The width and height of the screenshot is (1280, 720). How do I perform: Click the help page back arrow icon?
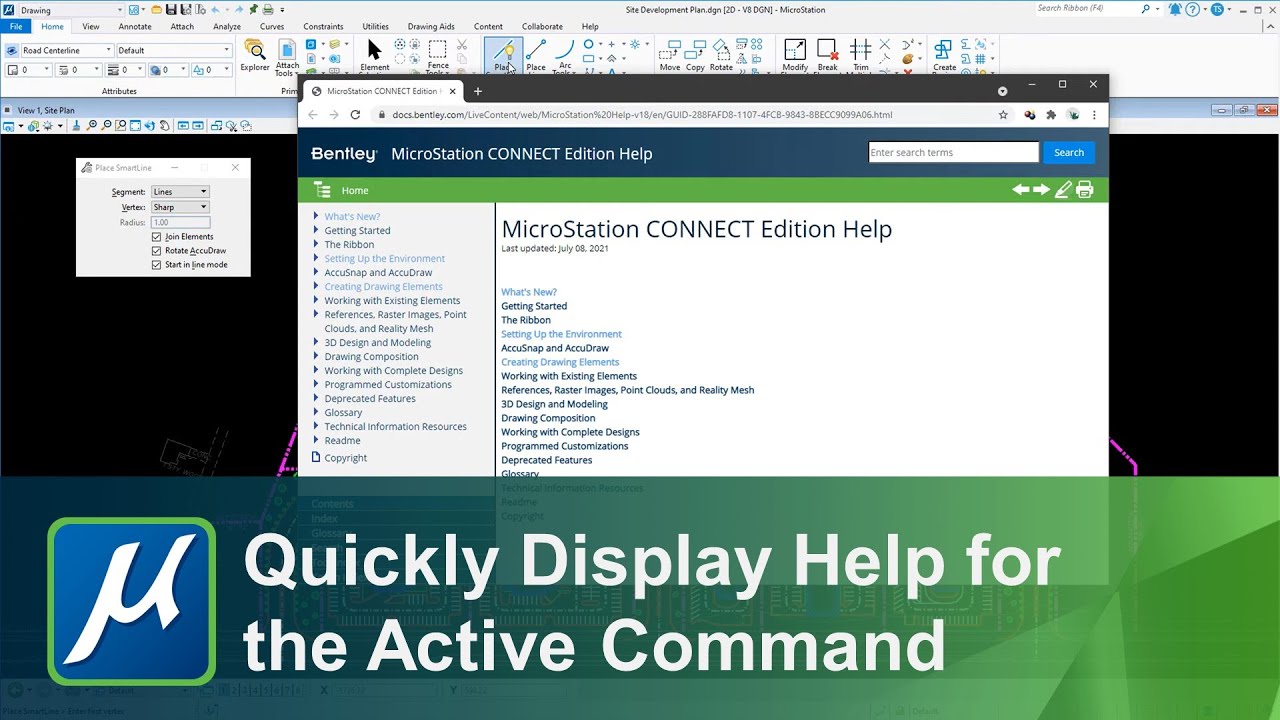pyautogui.click(x=1020, y=190)
